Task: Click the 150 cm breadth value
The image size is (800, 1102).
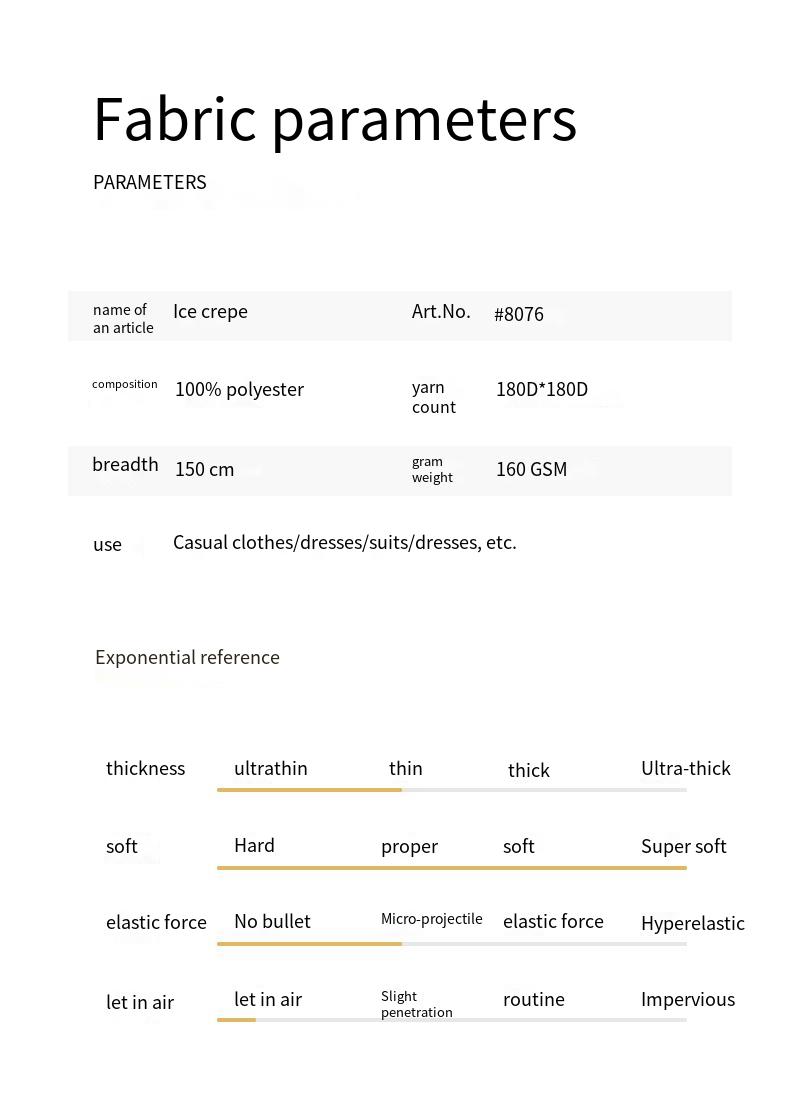Action: (x=204, y=470)
